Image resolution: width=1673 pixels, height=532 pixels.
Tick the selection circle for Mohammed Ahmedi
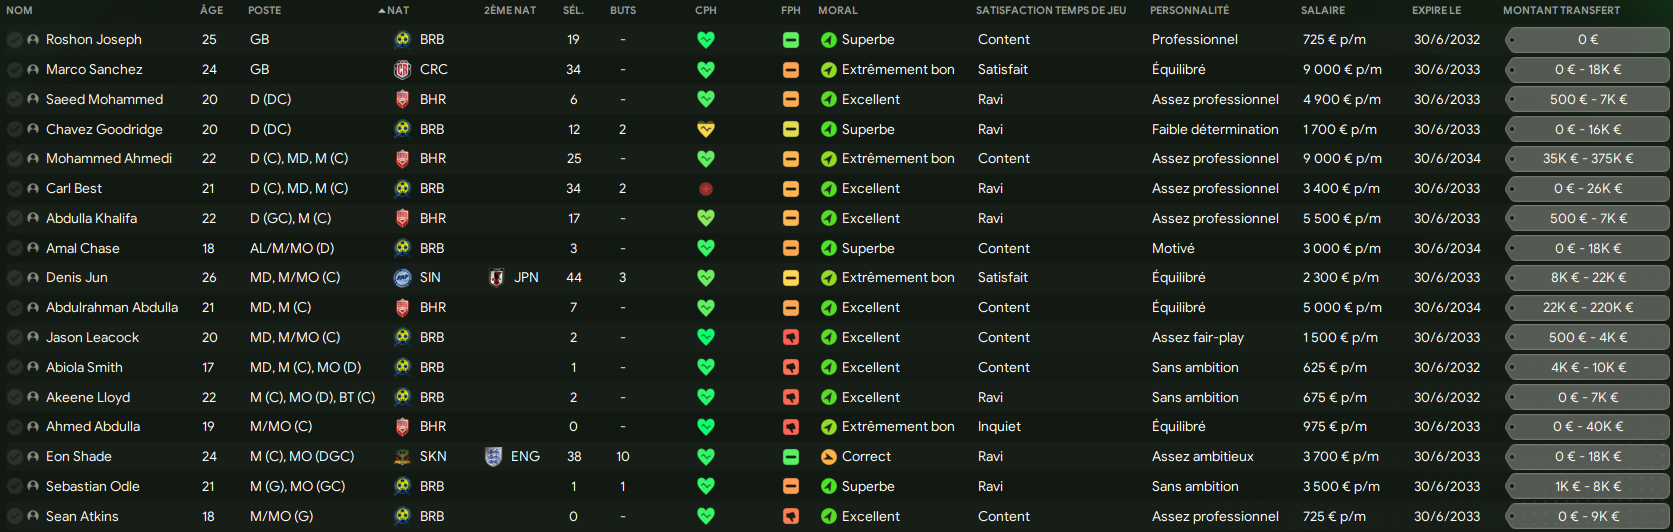(x=15, y=159)
